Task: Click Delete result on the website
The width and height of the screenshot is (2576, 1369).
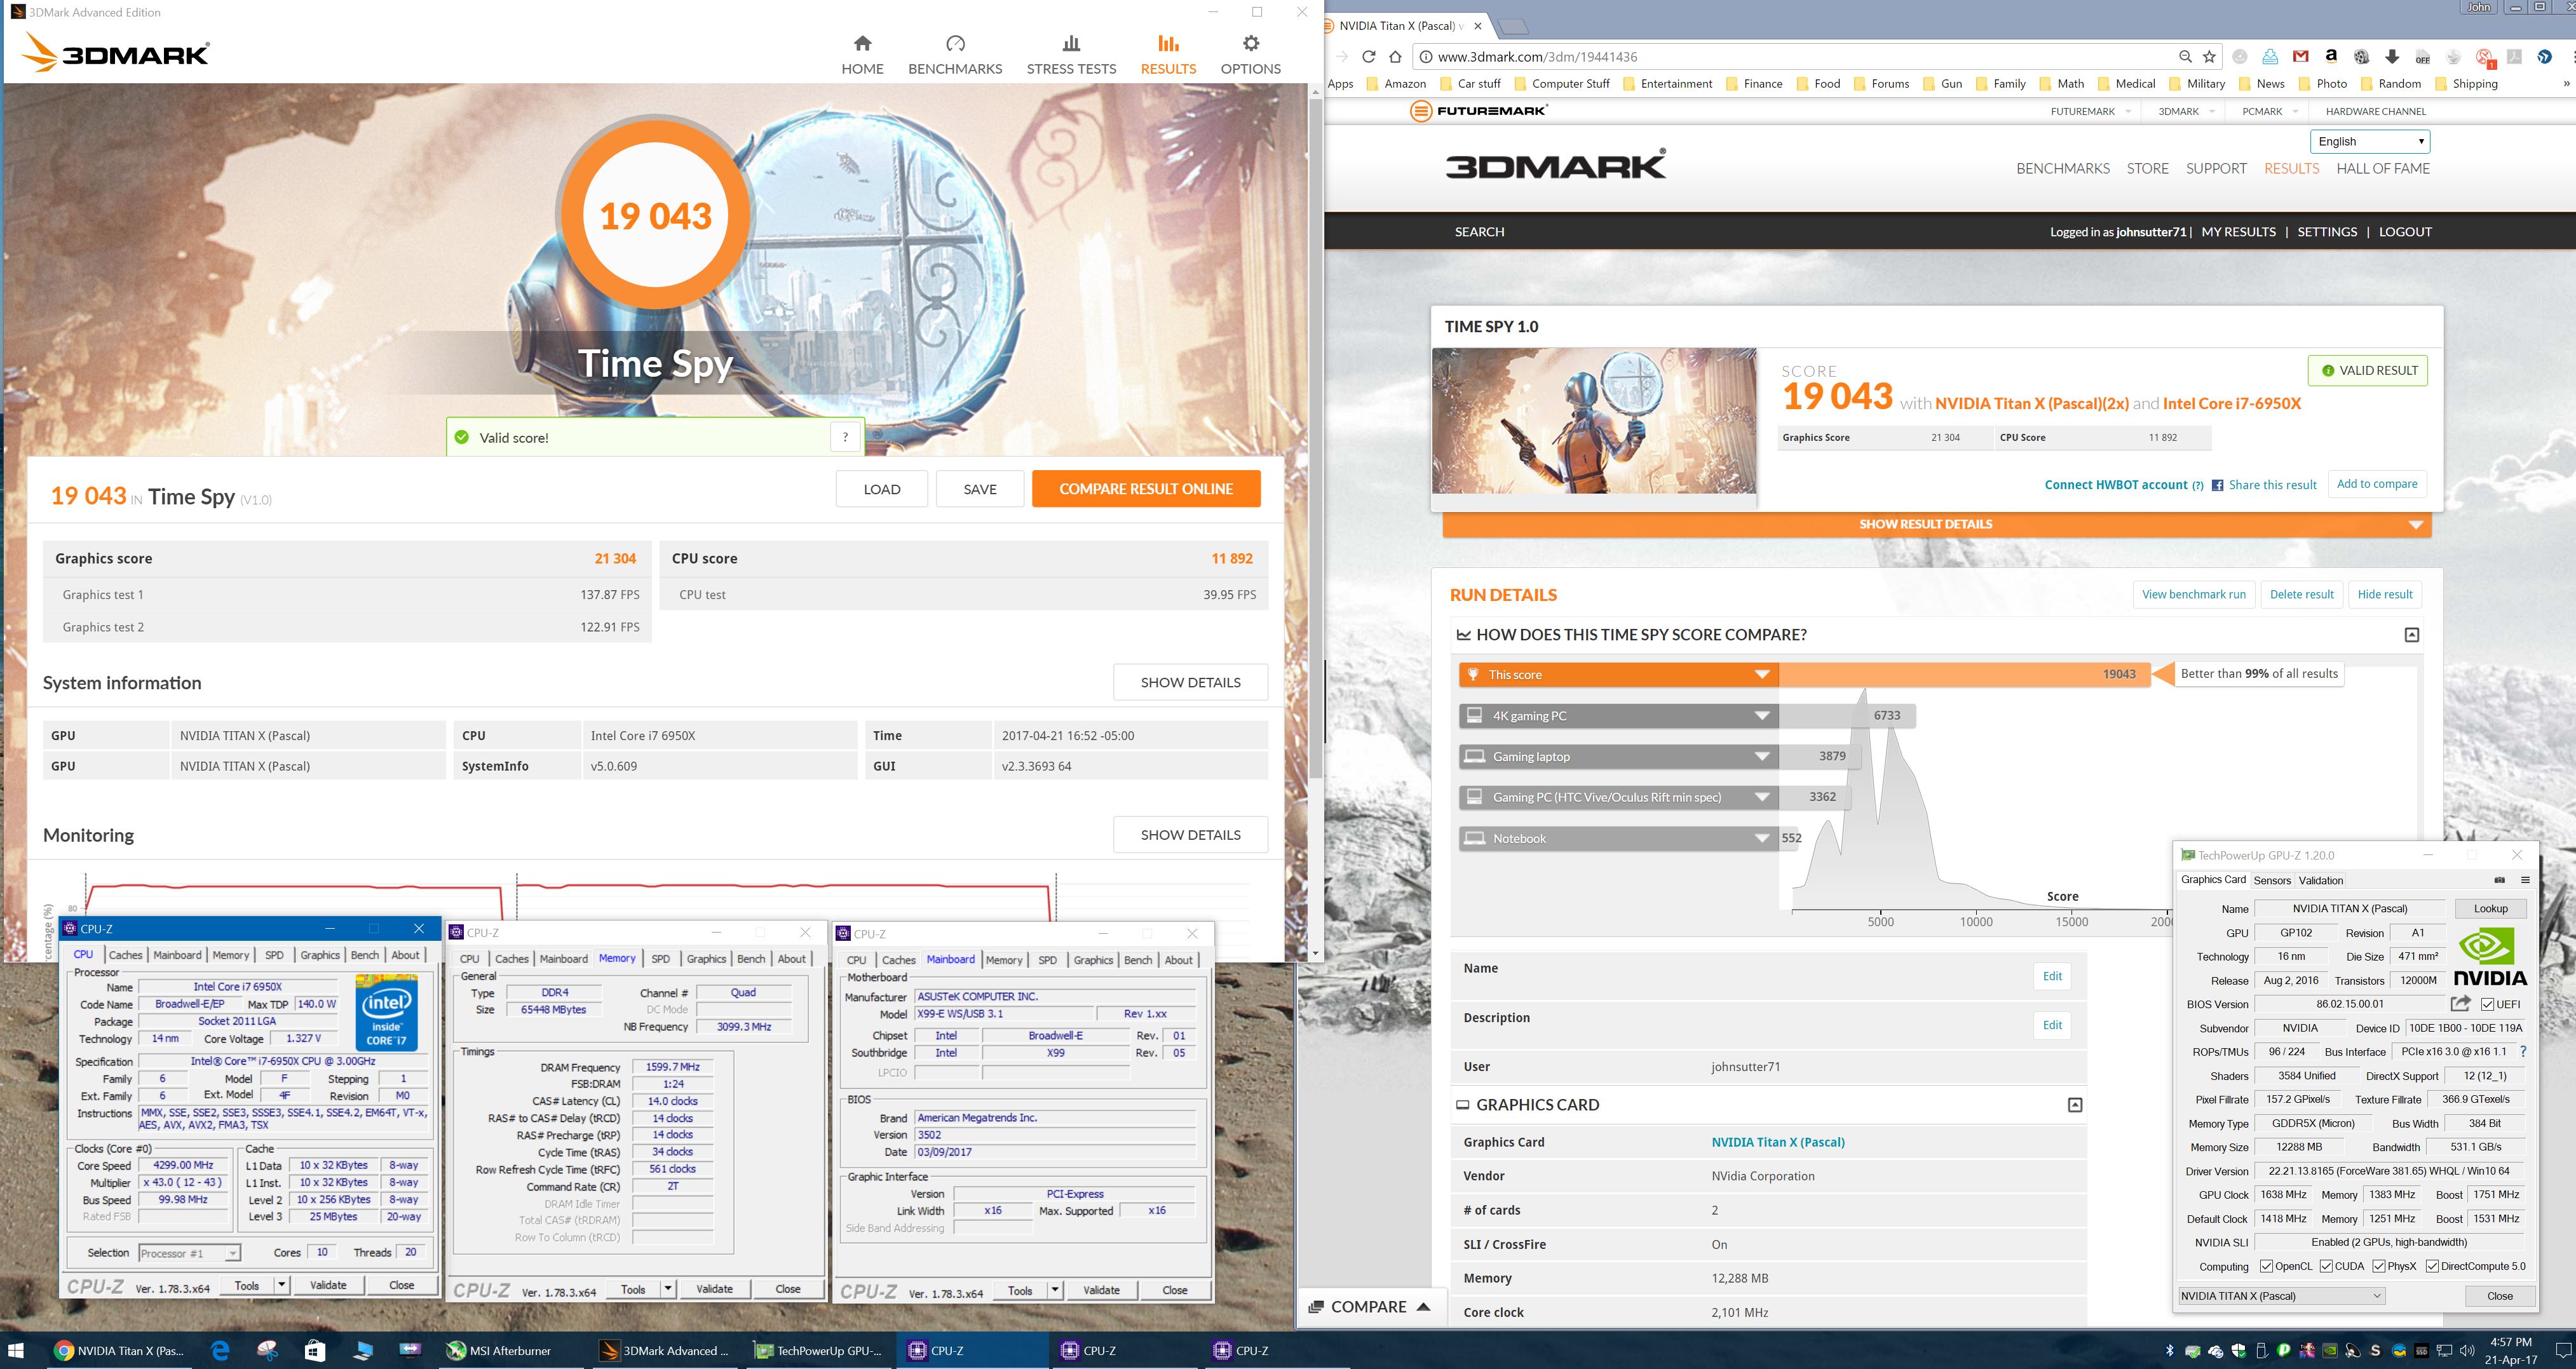Action: point(2301,594)
